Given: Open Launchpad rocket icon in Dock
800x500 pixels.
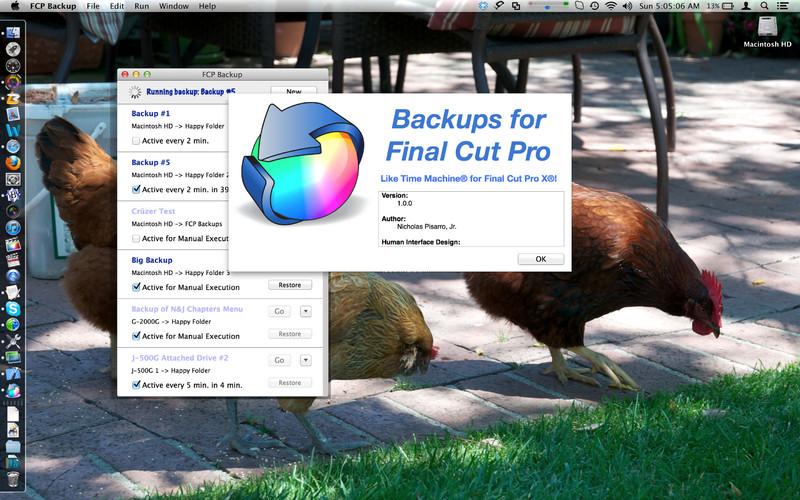Looking at the screenshot, I should coord(13,49).
